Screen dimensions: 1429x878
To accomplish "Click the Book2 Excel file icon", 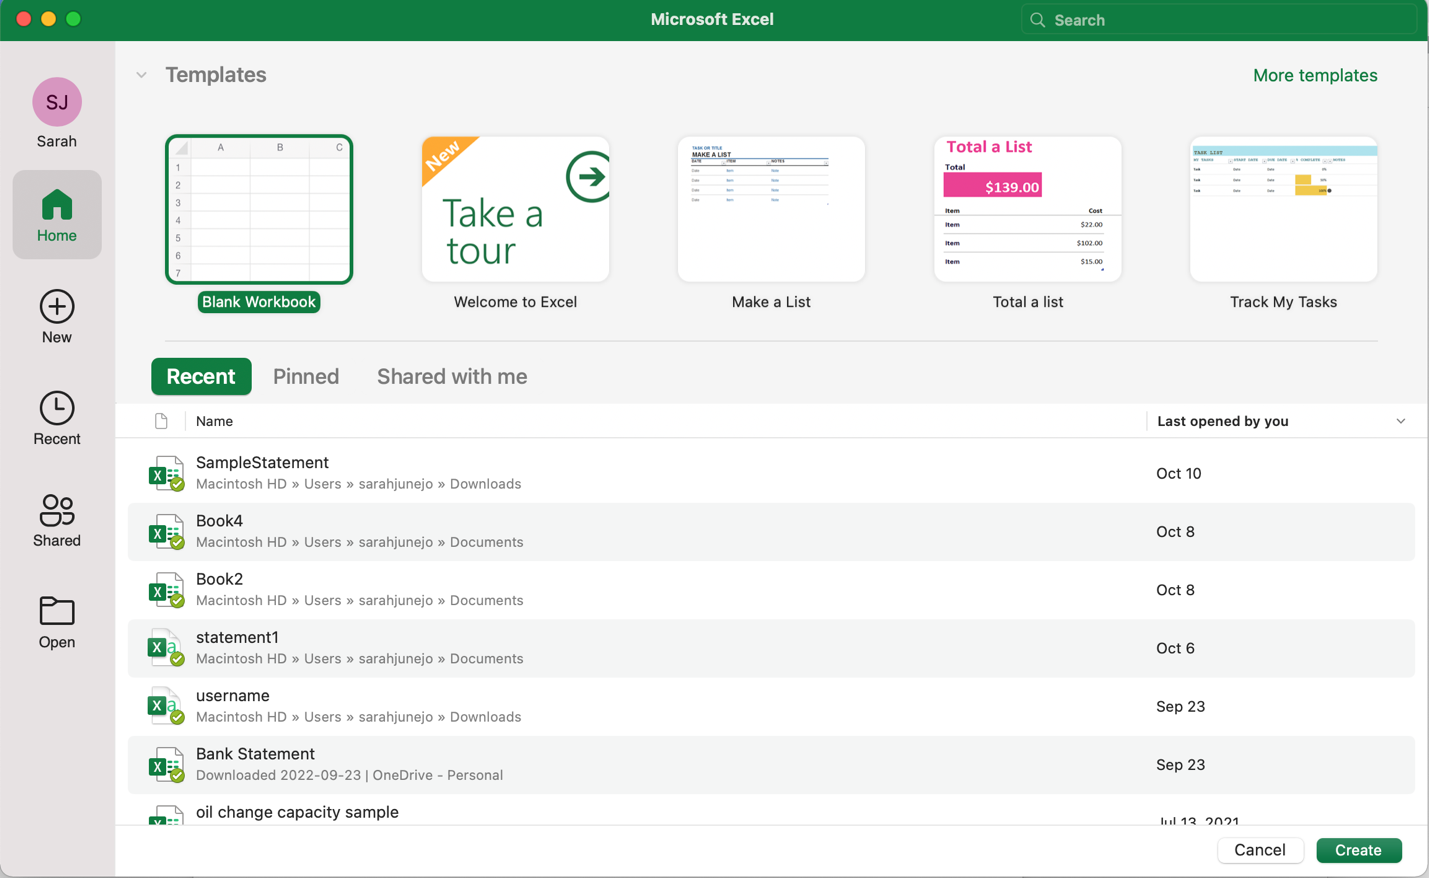I will click(x=166, y=590).
